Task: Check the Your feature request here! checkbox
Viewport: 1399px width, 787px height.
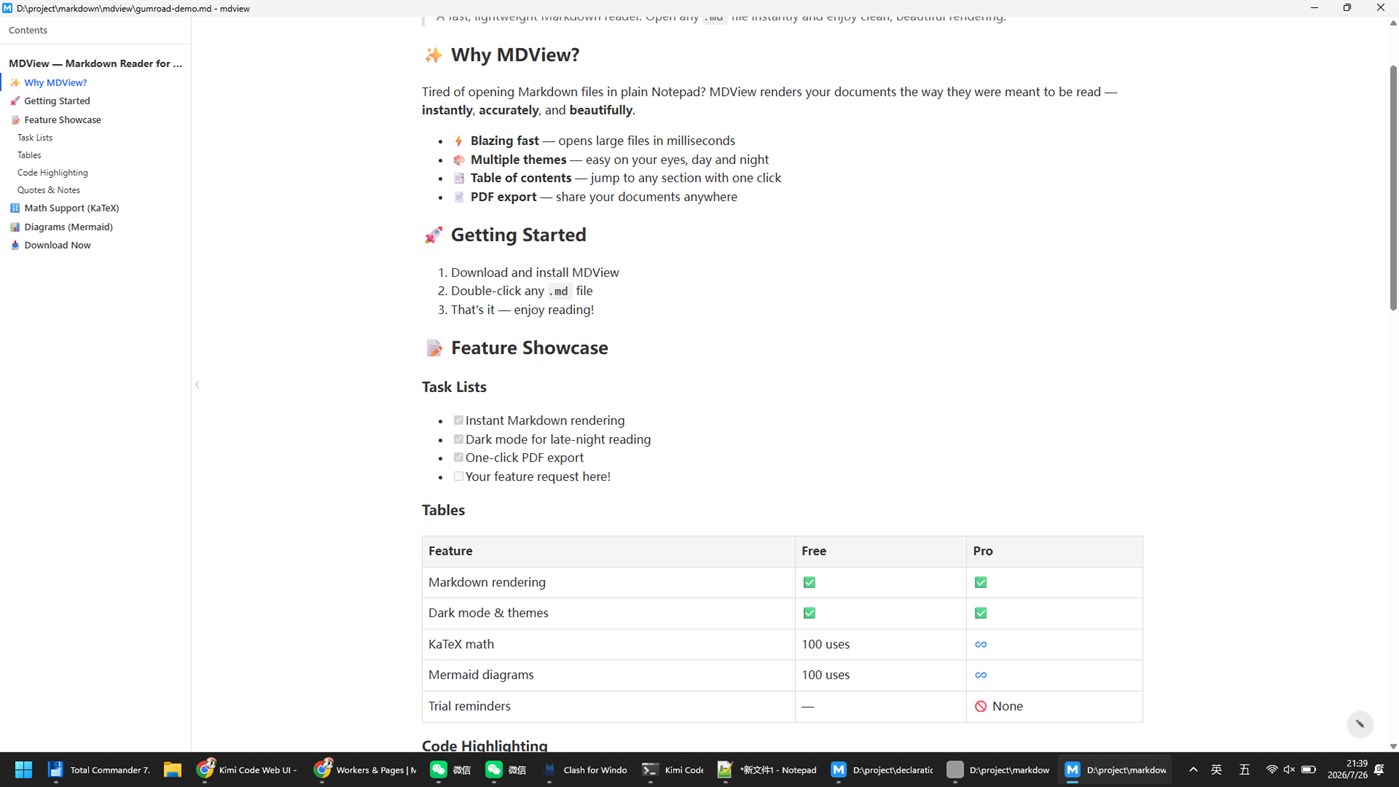Action: [x=458, y=476]
